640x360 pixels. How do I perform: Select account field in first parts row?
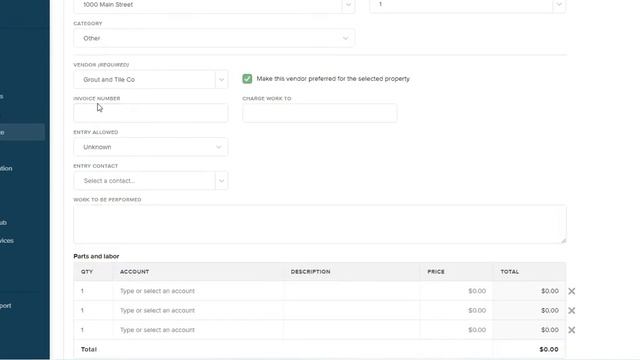pos(198,291)
